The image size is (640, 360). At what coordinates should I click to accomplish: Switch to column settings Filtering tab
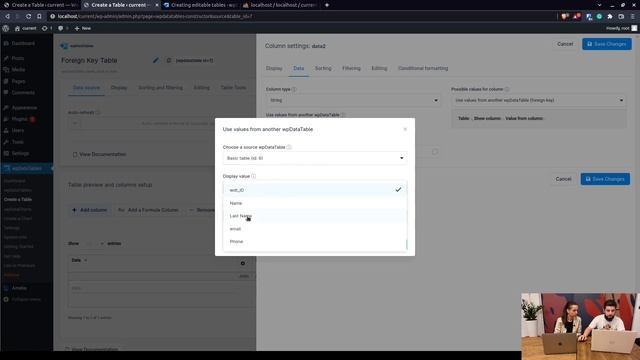coord(351,68)
